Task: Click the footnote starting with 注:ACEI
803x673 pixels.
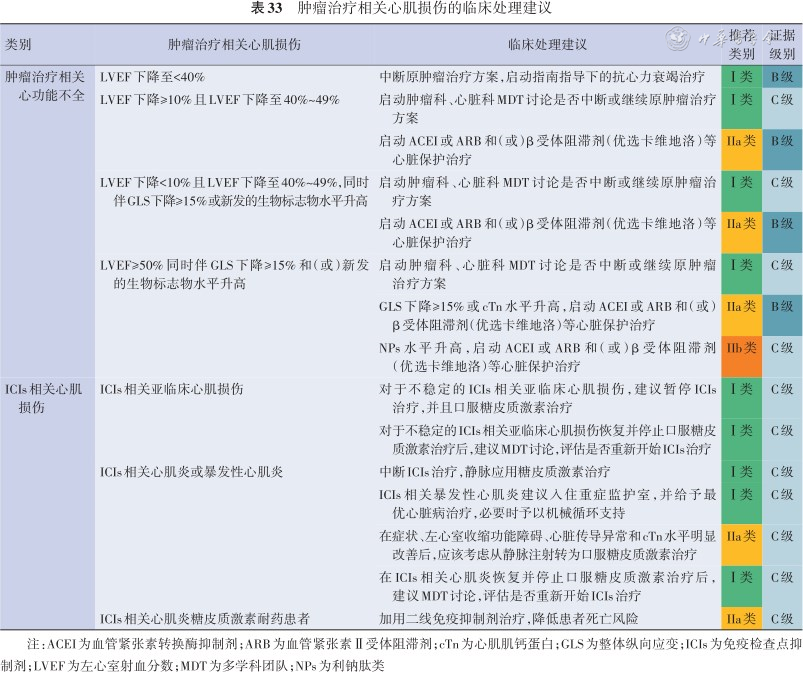Action: click(x=400, y=653)
